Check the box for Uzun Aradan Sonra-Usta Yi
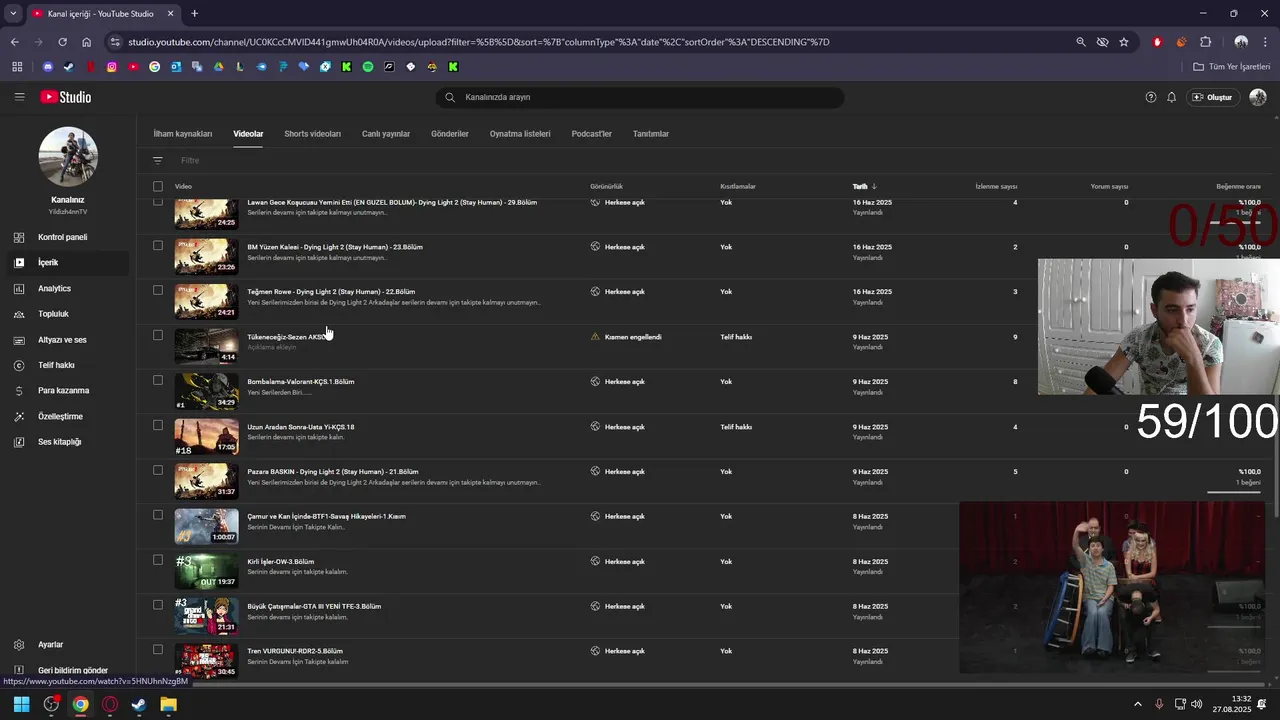This screenshot has height=720, width=1280. (157, 425)
